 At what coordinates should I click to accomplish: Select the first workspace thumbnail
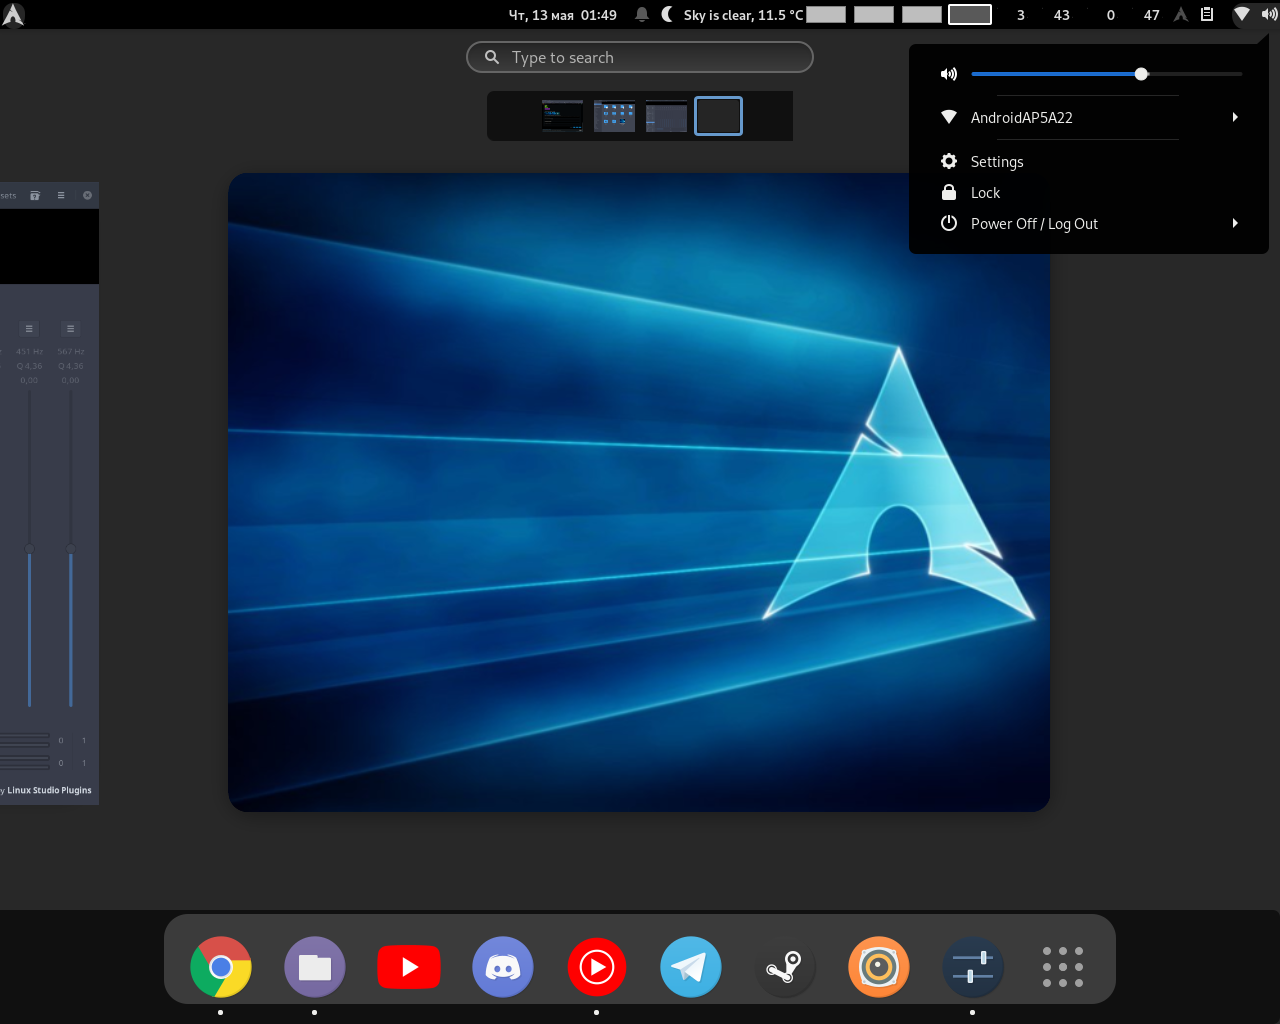tap(562, 116)
